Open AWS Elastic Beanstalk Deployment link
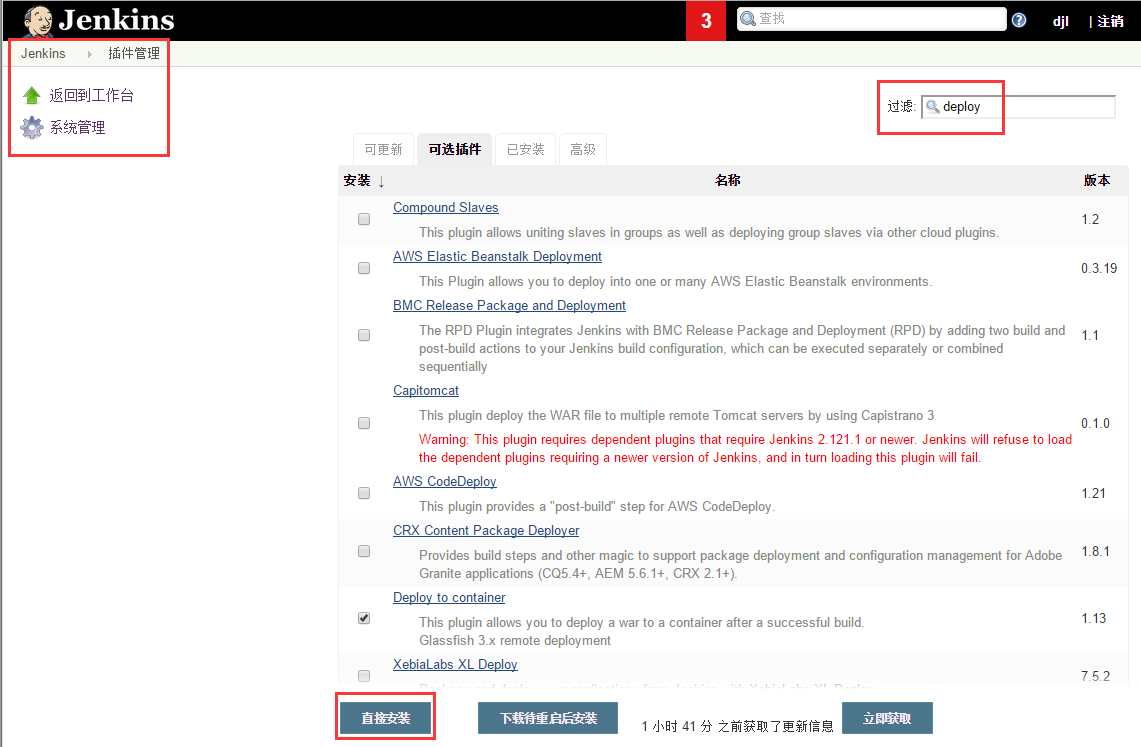The image size is (1141, 747). click(497, 256)
